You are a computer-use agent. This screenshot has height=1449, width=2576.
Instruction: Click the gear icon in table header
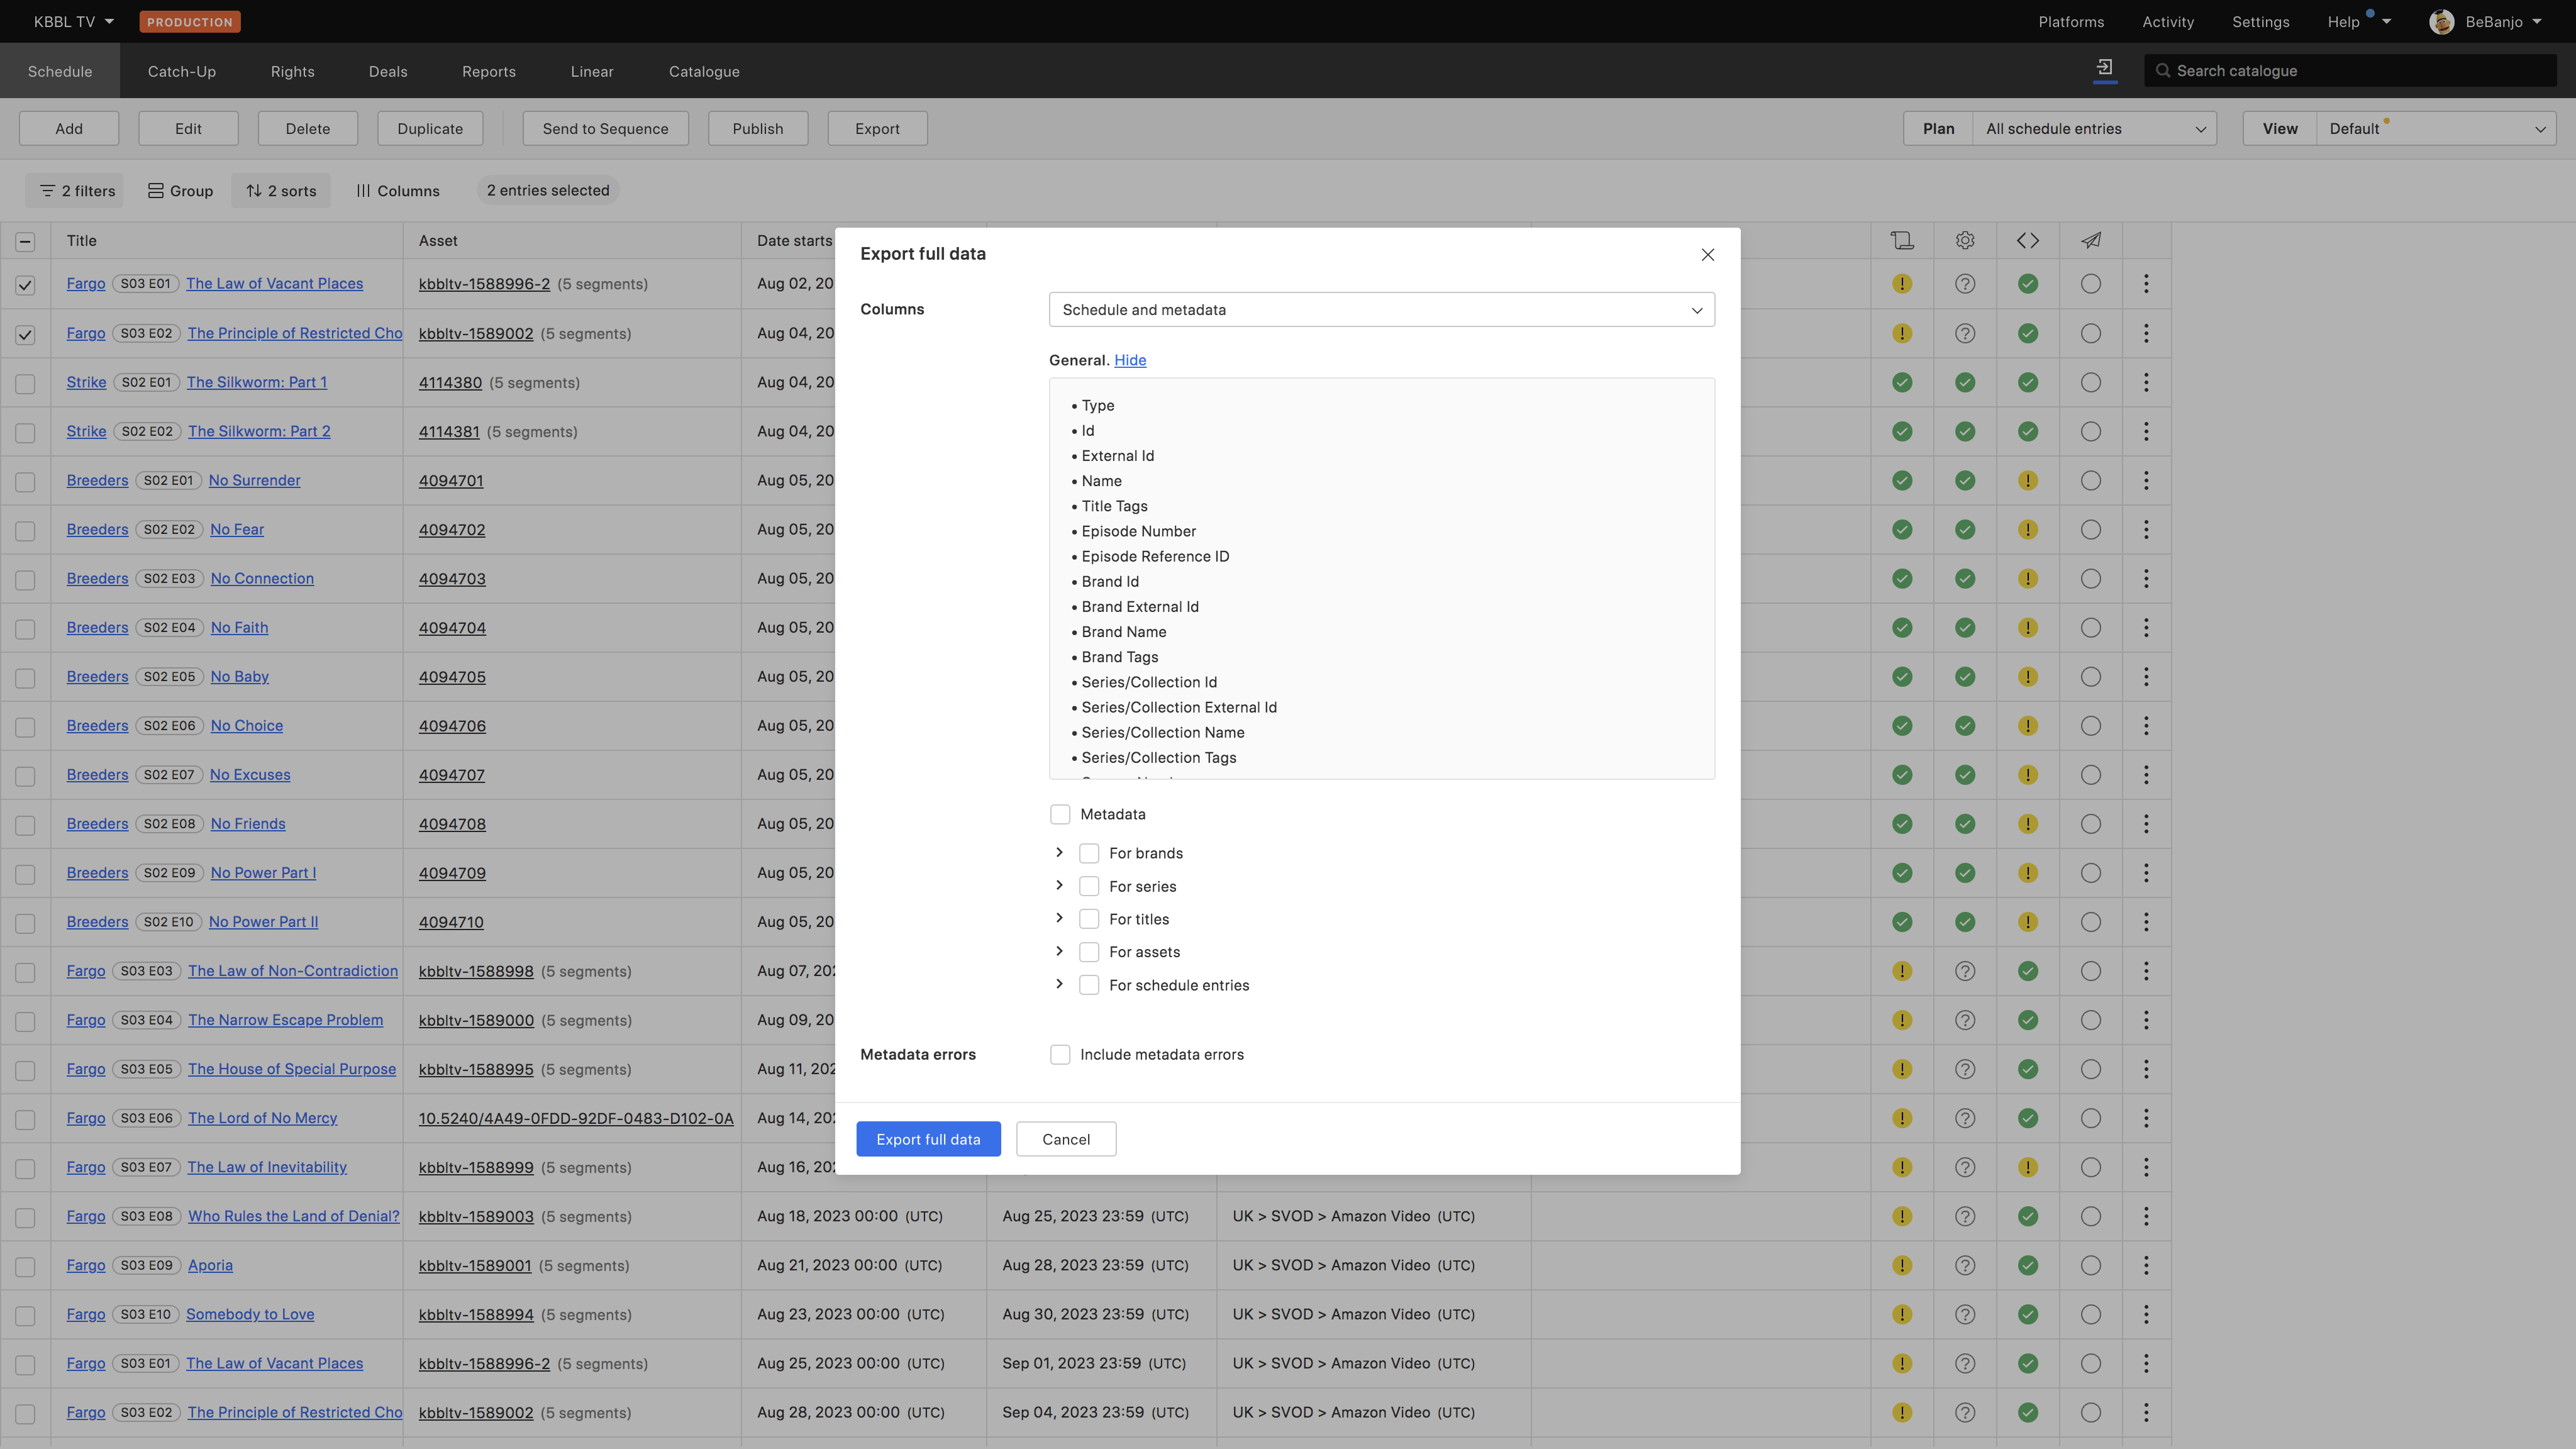1964,240
